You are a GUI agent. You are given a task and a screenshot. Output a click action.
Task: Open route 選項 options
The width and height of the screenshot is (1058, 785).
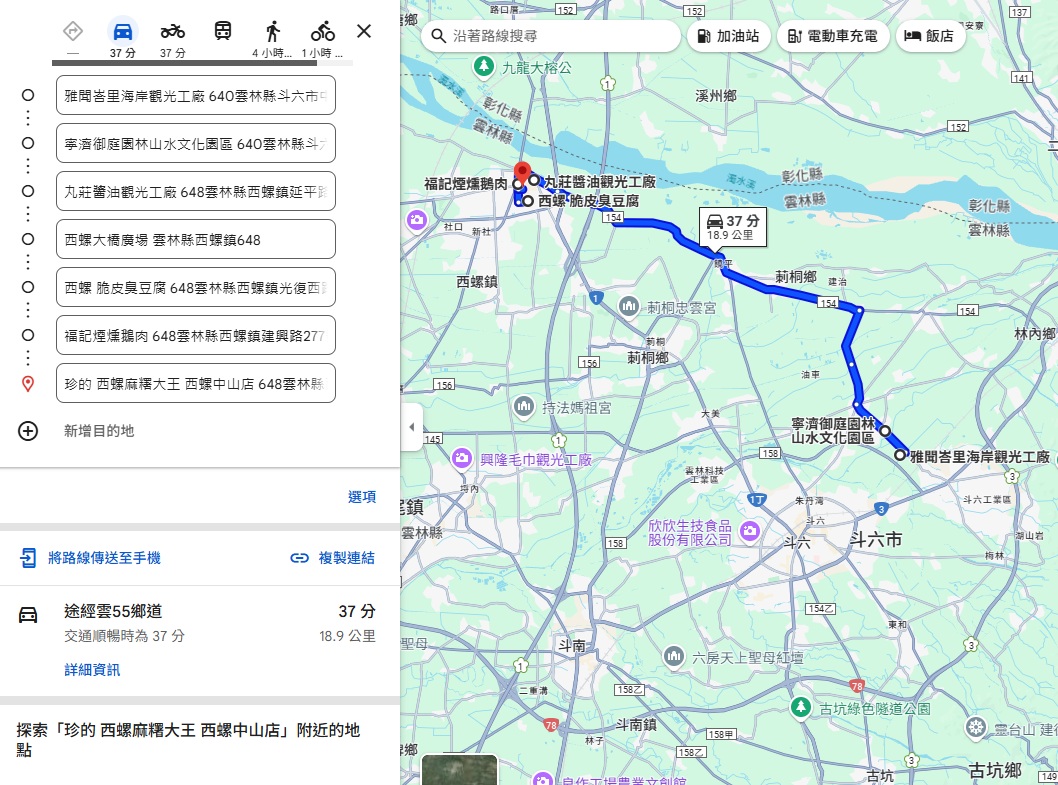(x=362, y=497)
